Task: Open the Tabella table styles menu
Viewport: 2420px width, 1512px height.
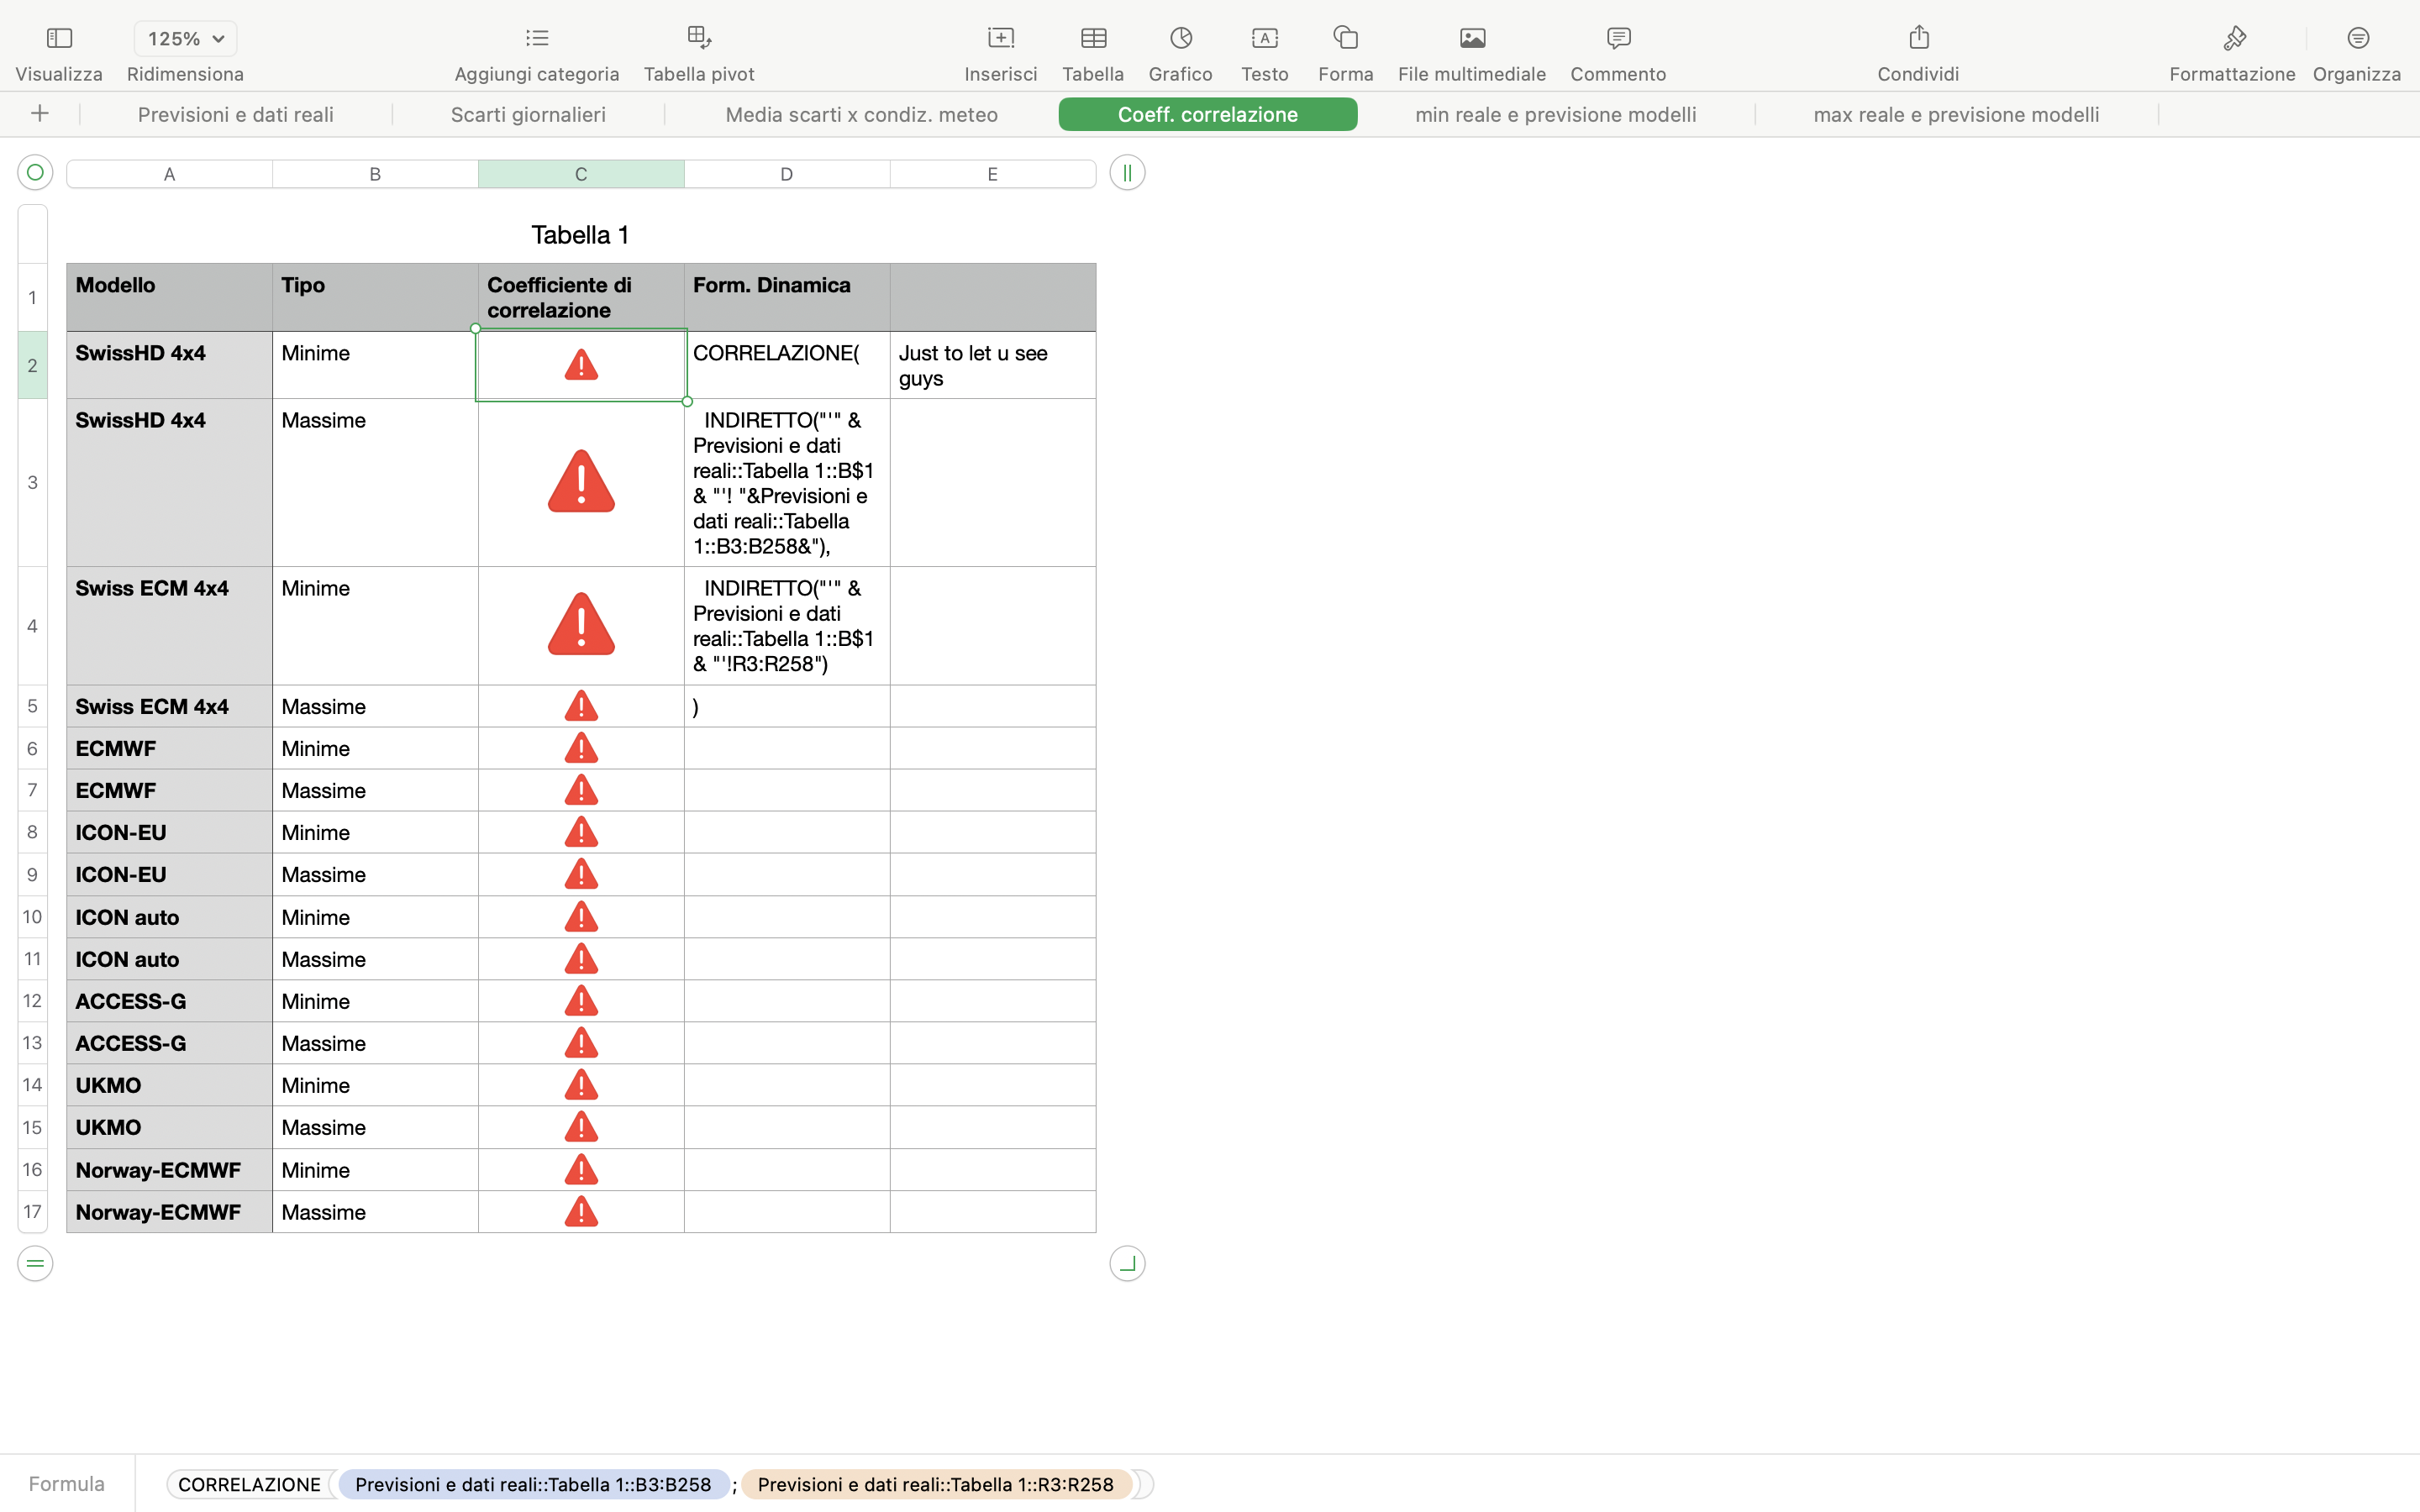Action: click(1093, 38)
